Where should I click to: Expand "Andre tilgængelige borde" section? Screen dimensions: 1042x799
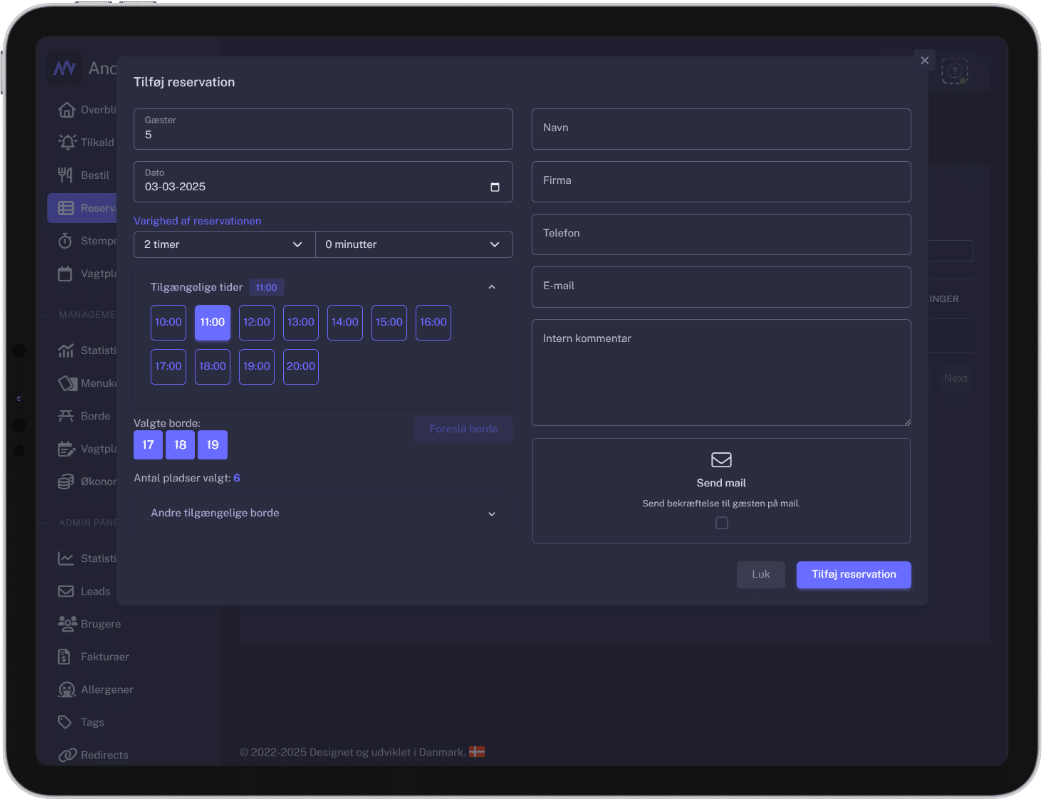pos(323,513)
